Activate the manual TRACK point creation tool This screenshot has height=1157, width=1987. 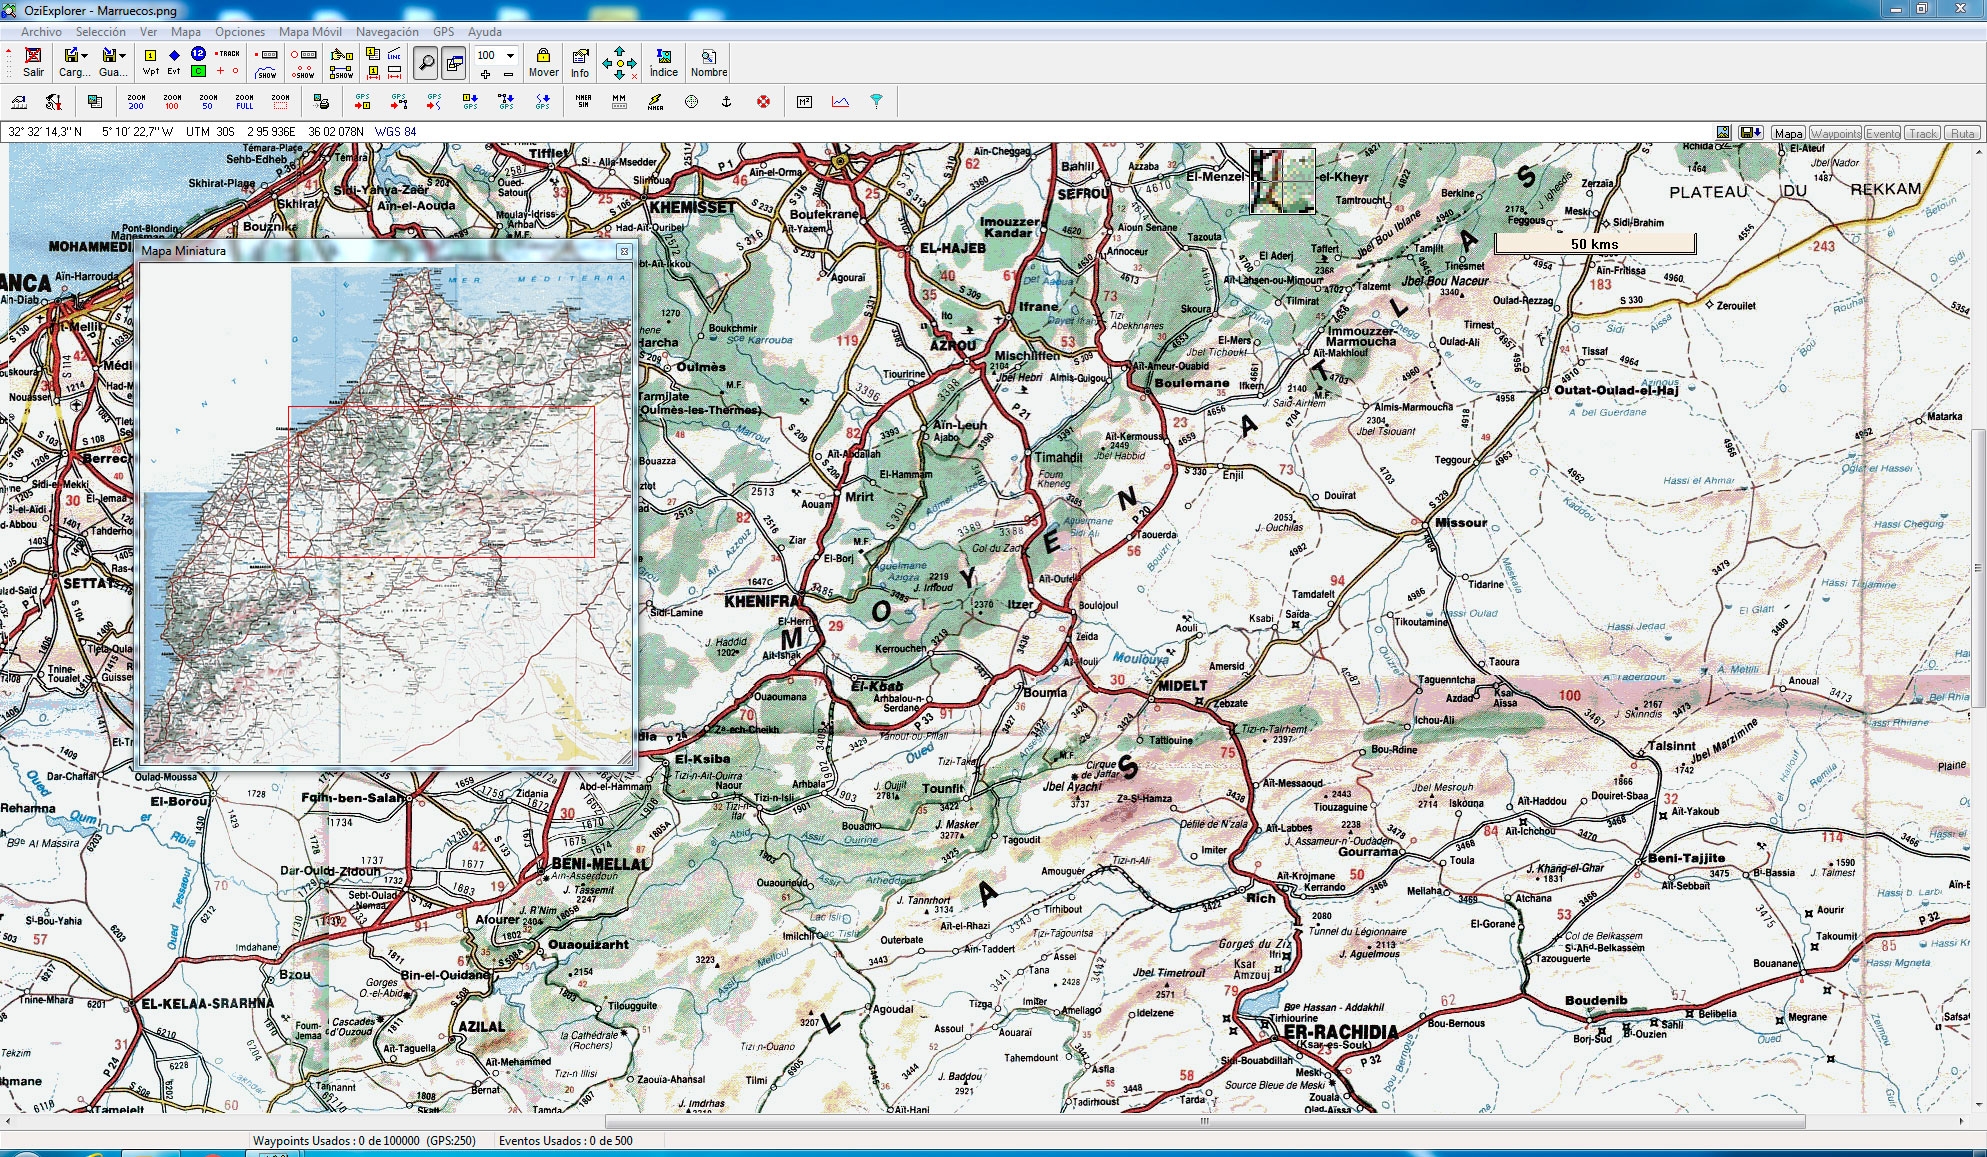click(229, 54)
